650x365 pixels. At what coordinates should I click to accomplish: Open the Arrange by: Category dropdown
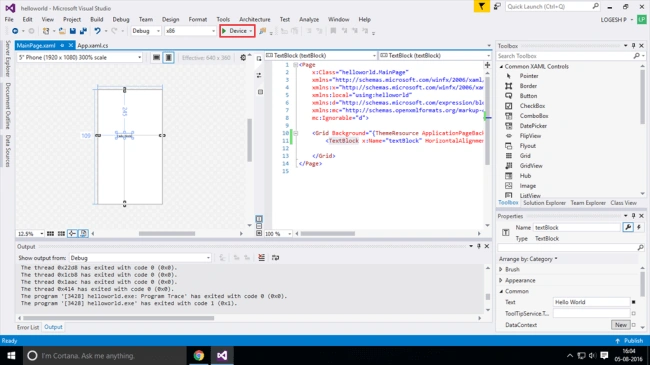528,259
